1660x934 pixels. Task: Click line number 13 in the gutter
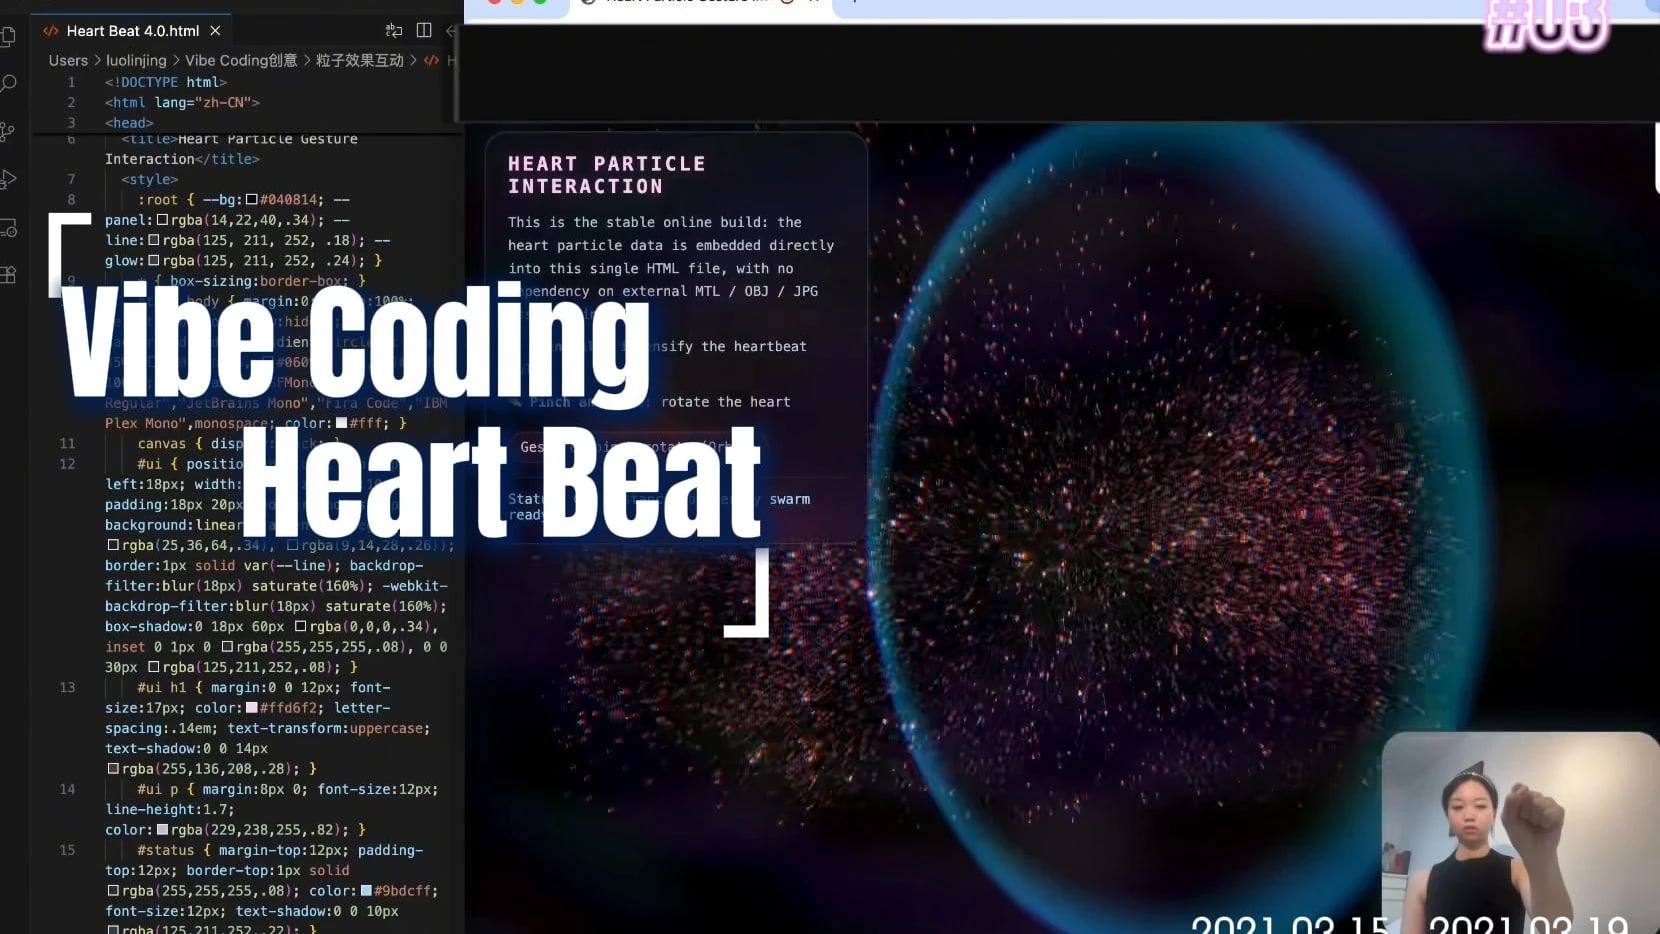[x=67, y=688]
